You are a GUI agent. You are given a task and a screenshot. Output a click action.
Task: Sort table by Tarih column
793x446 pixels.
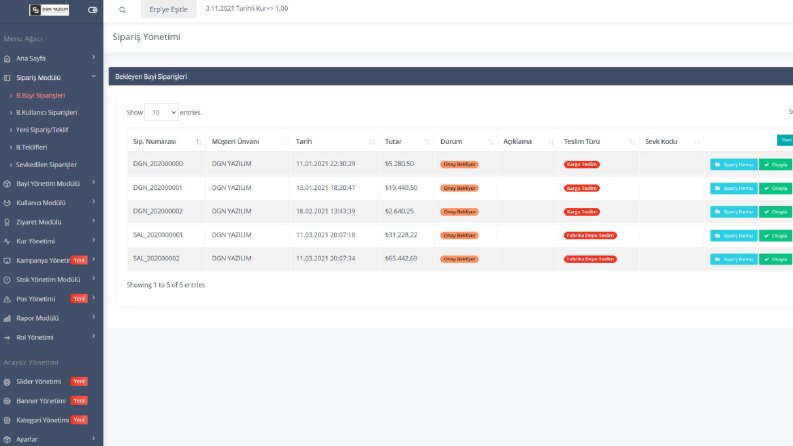tap(334, 142)
